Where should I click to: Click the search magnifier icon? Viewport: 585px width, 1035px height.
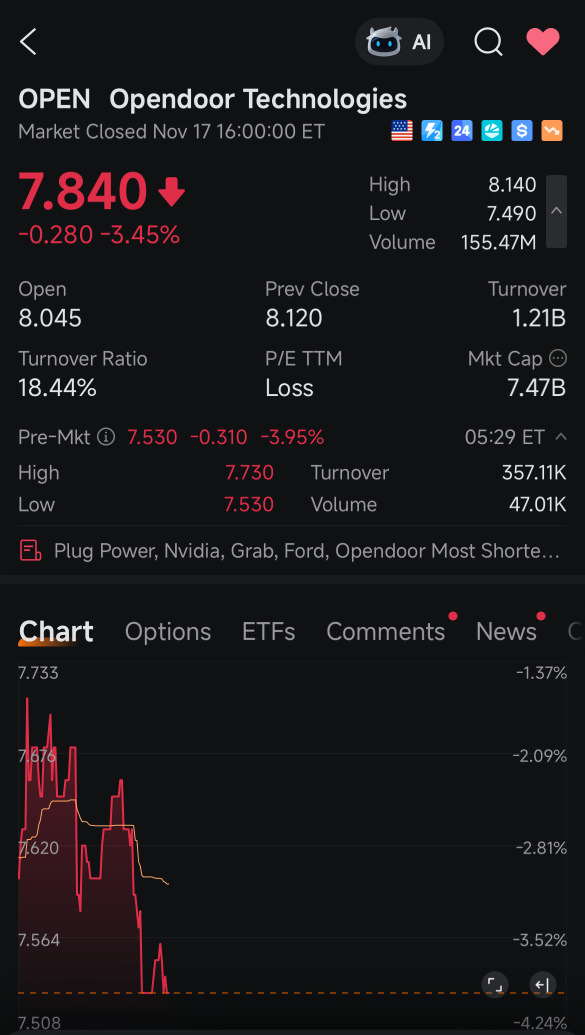[x=488, y=42]
